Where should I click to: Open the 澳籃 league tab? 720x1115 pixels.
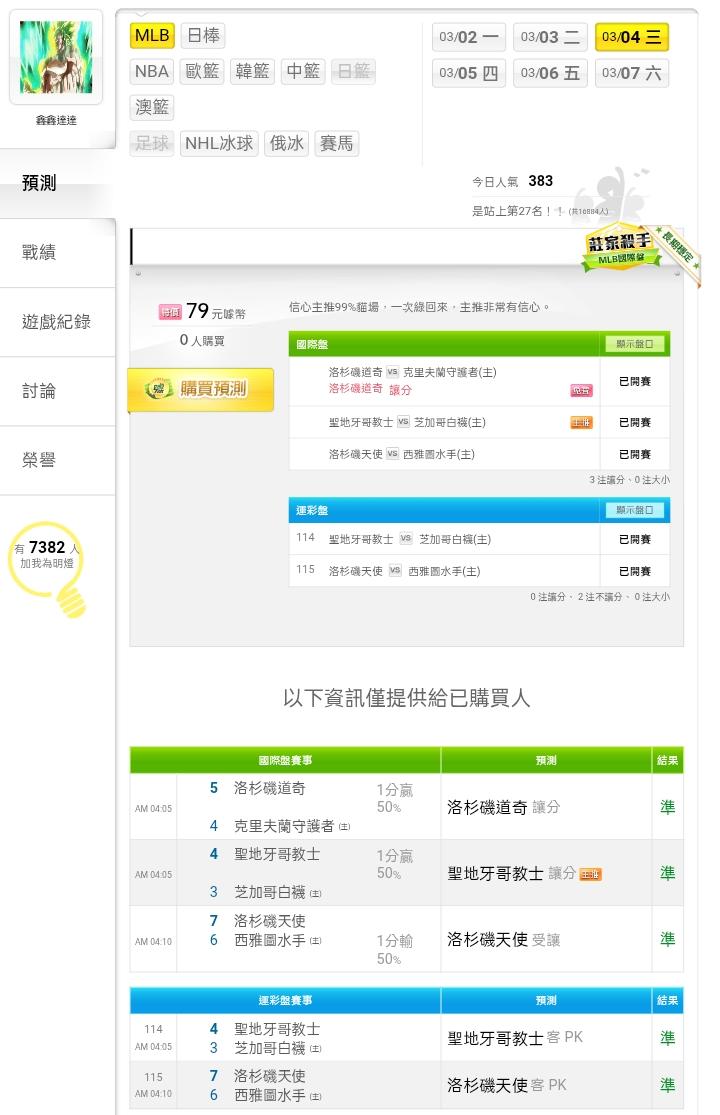152,107
